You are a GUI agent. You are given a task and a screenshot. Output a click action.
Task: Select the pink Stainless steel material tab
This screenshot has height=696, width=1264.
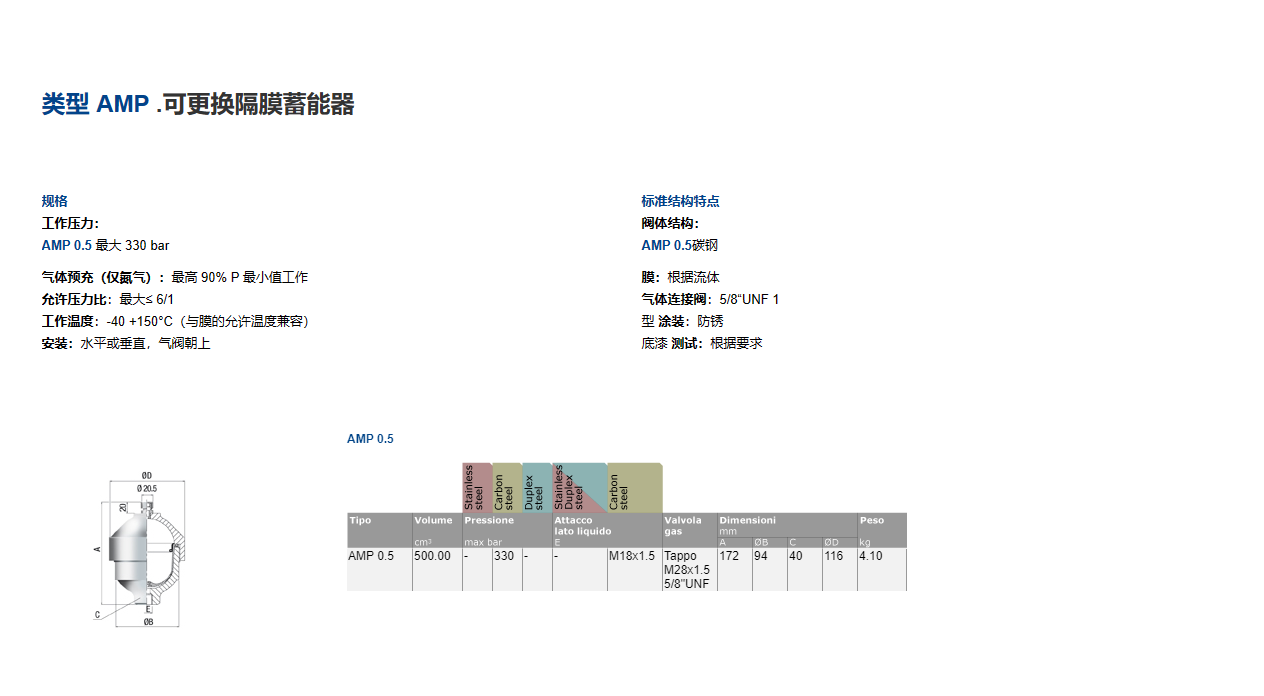click(x=476, y=488)
